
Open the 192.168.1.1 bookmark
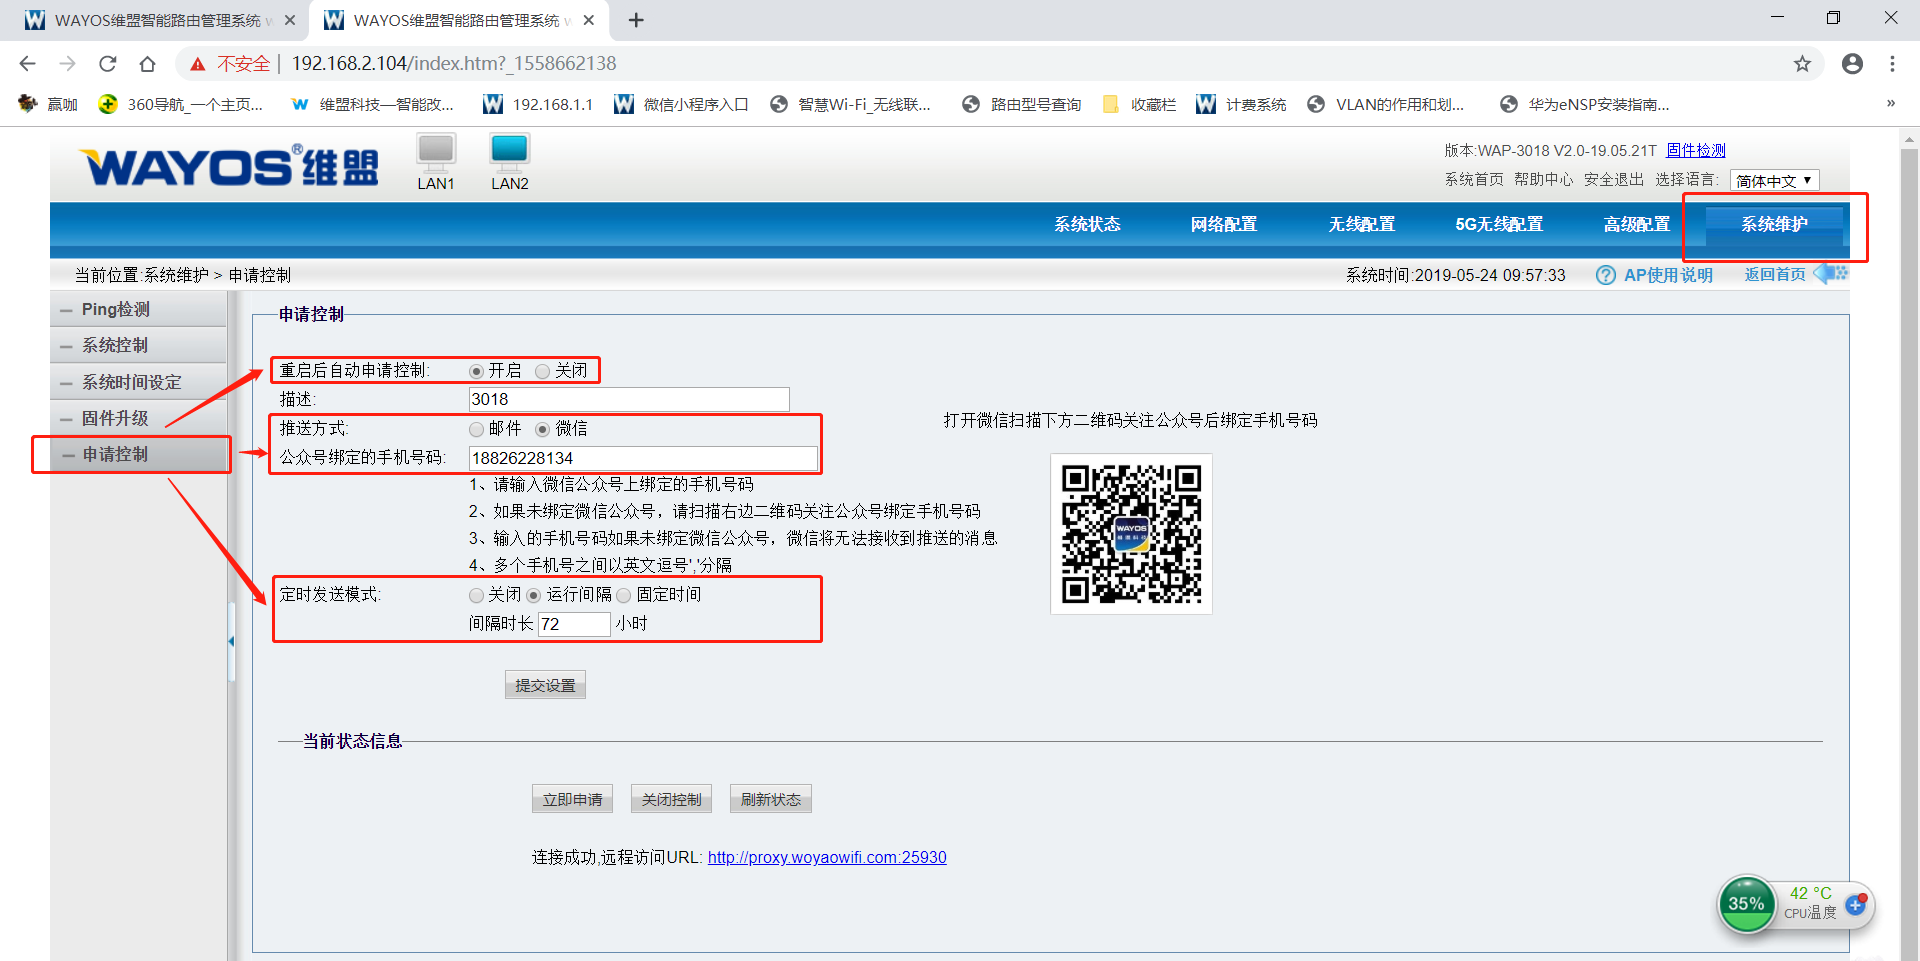538,104
